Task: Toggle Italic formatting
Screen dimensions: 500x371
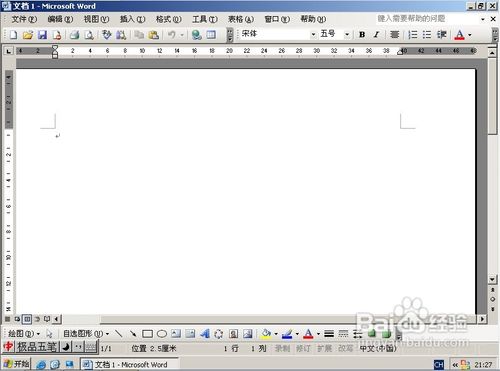Action: 376,35
